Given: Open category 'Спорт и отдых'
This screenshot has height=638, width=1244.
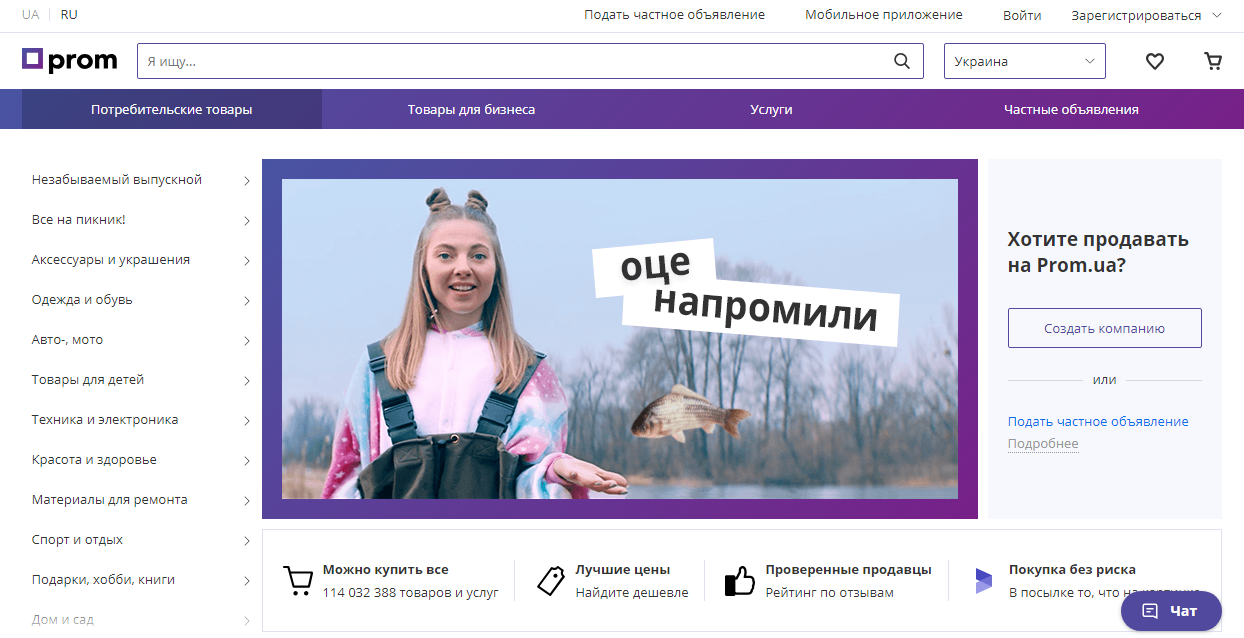Looking at the screenshot, I should (77, 540).
